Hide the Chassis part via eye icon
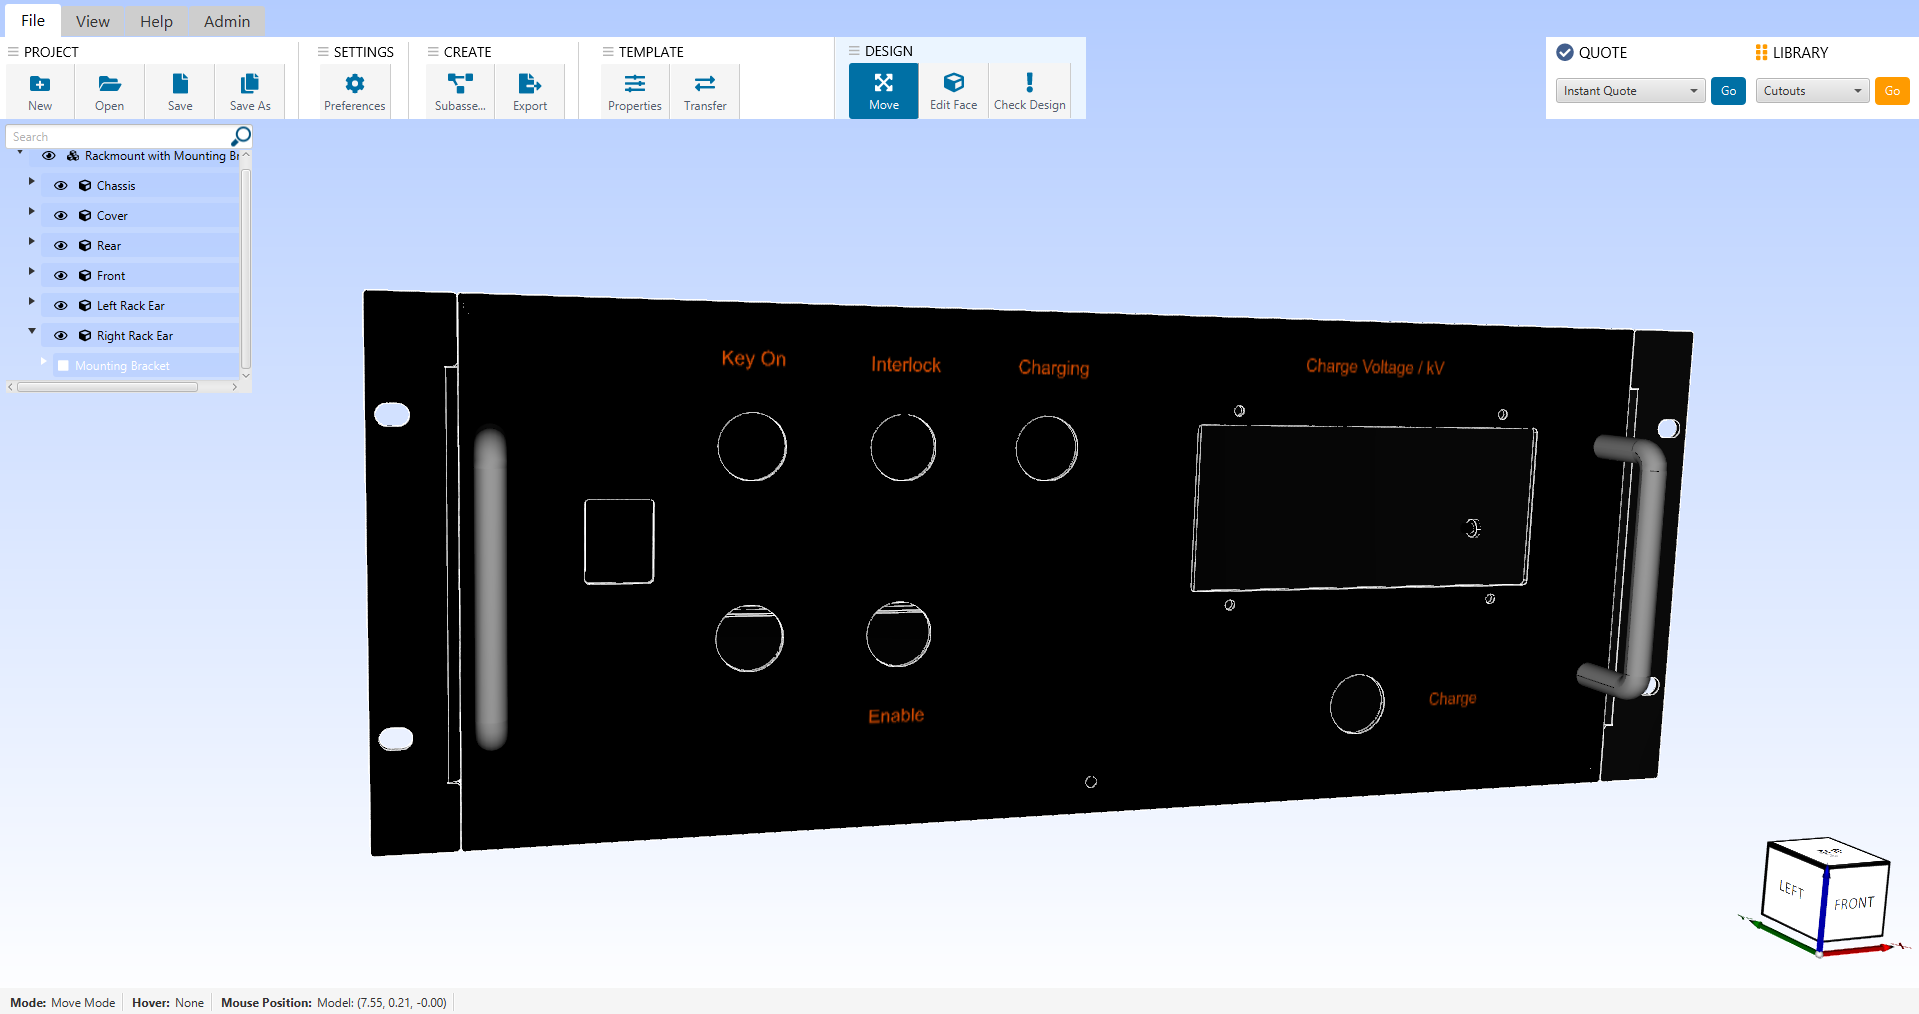The image size is (1919, 1014). [61, 186]
